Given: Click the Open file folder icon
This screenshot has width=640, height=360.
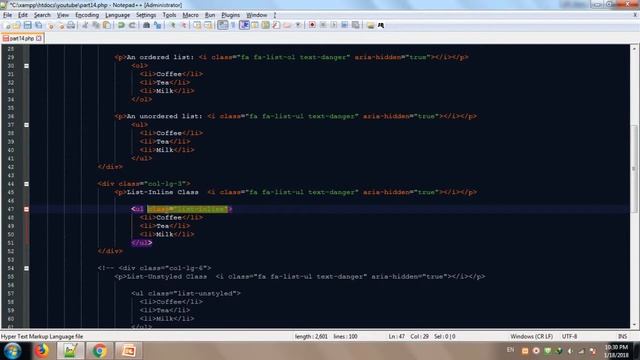Looking at the screenshot, I should (x=17, y=25).
